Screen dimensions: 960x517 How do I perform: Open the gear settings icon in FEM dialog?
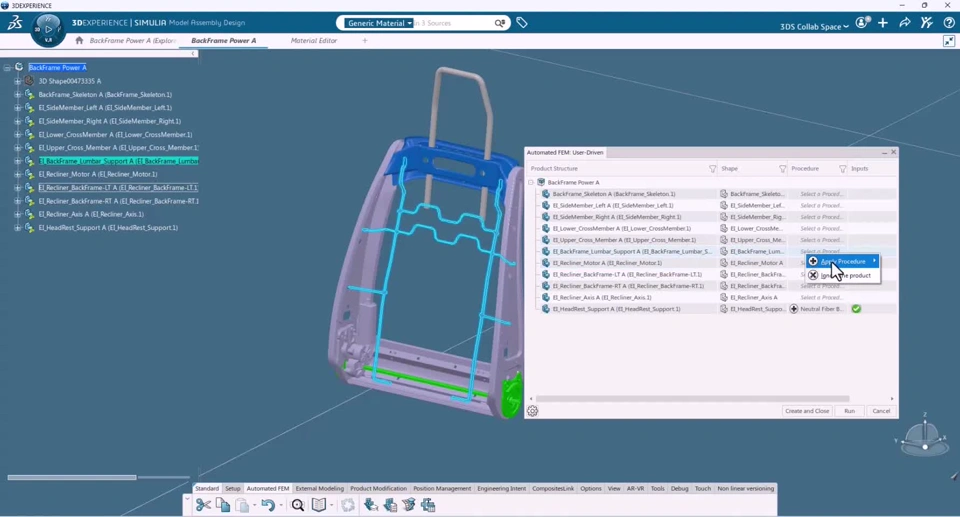533,411
